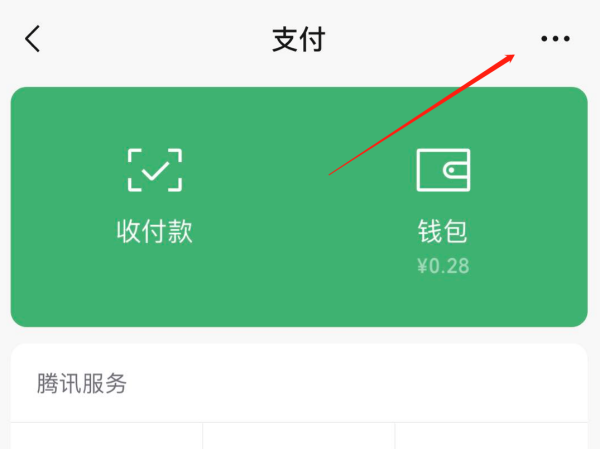Click header space between back chevron and title
The height and width of the screenshot is (449, 600).
pyautogui.click(x=155, y=39)
